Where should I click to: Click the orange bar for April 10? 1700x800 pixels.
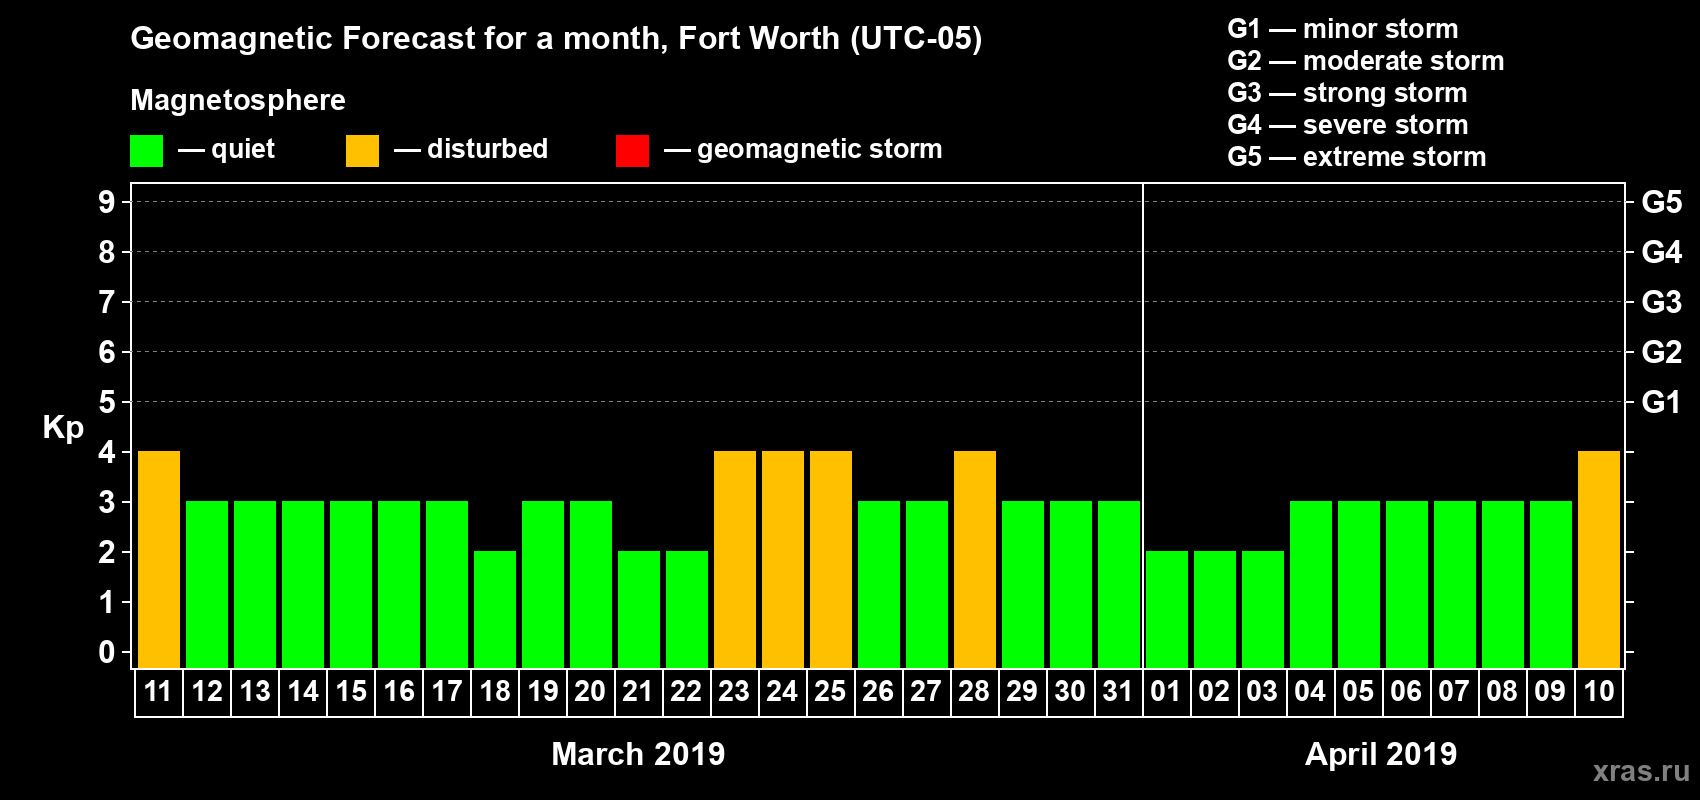1599,559
